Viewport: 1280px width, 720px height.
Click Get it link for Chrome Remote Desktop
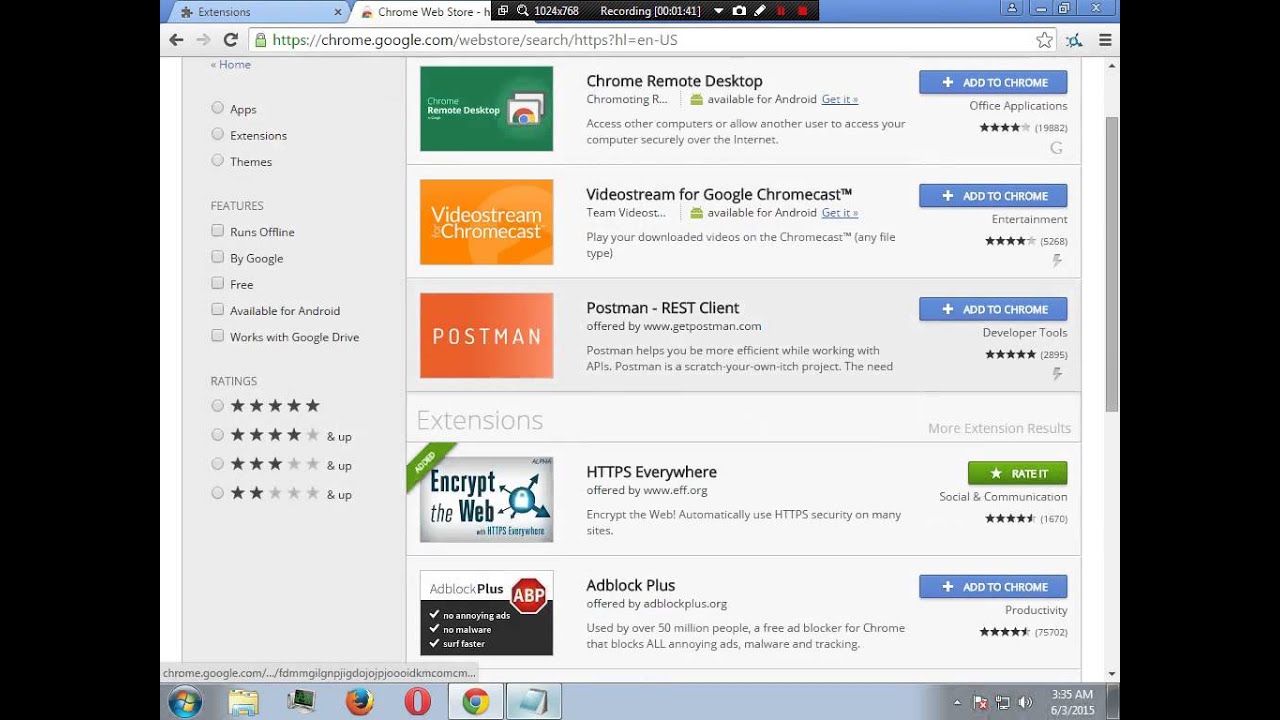click(x=839, y=99)
